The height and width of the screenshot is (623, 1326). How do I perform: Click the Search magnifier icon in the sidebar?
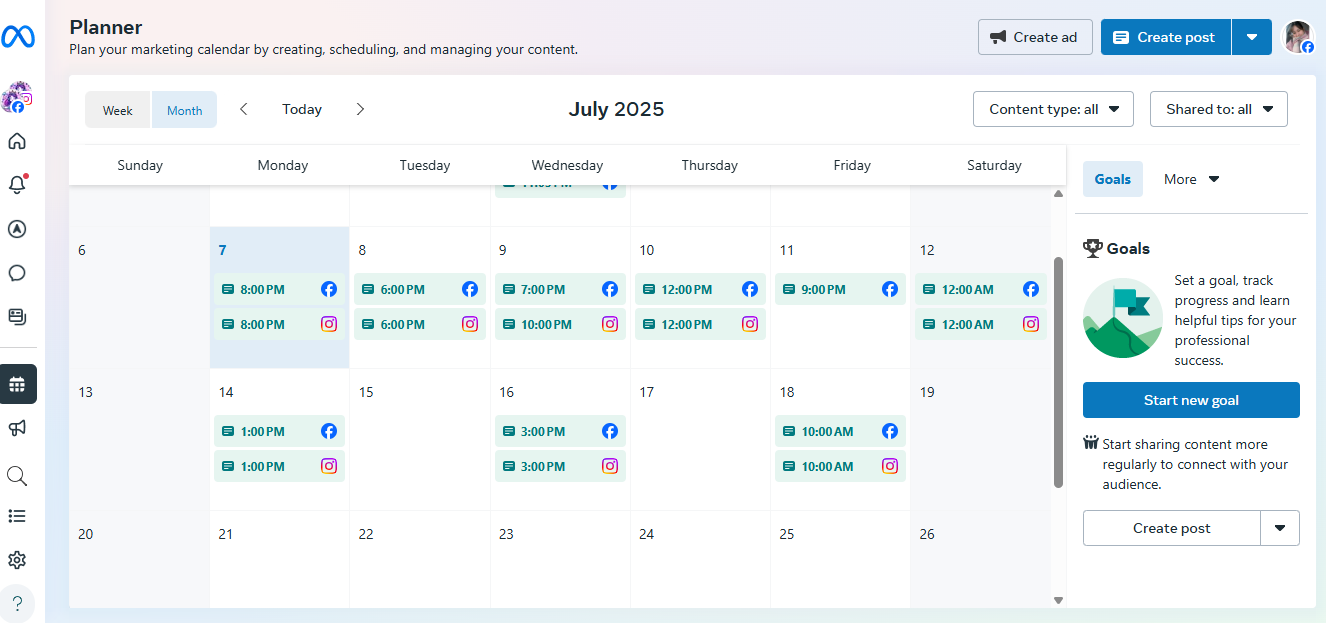pos(17,475)
